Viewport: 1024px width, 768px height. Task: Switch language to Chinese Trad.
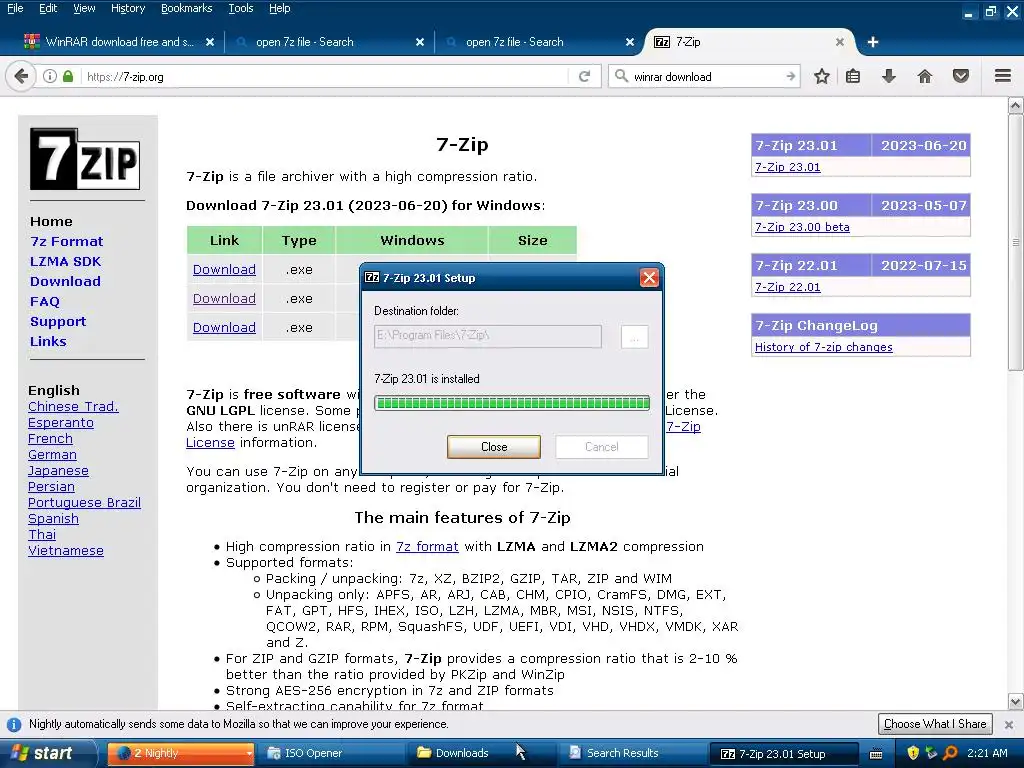(73, 406)
